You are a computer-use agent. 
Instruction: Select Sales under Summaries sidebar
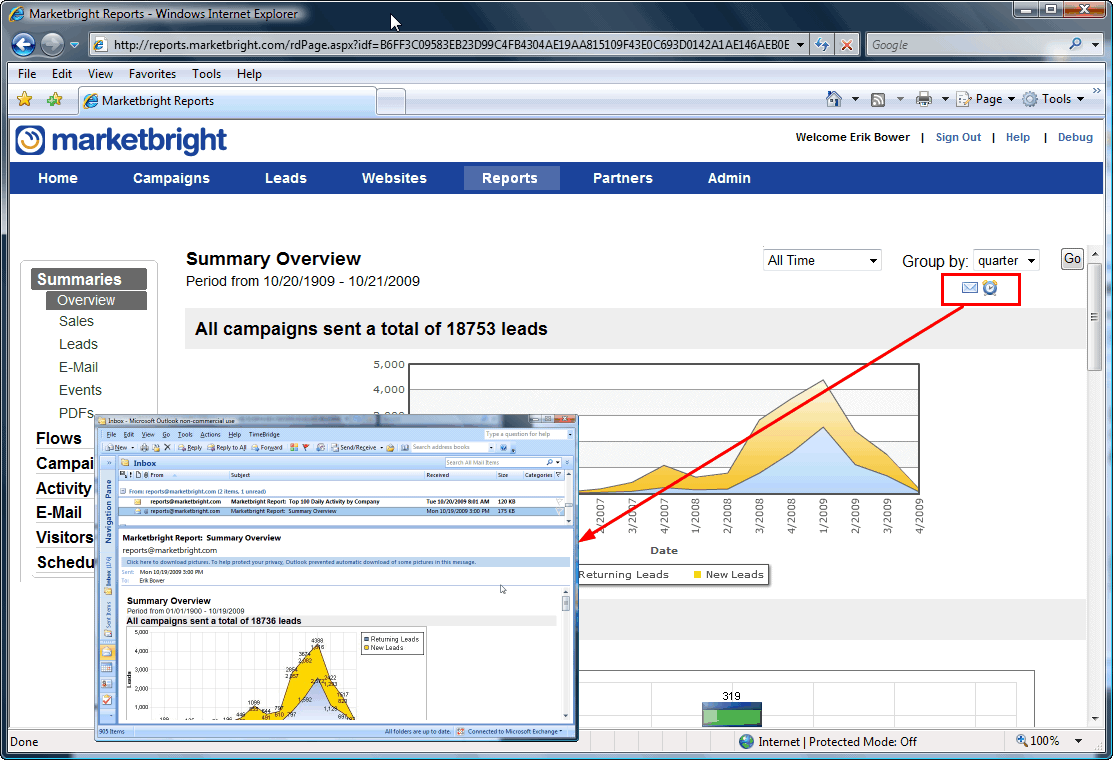[76, 321]
